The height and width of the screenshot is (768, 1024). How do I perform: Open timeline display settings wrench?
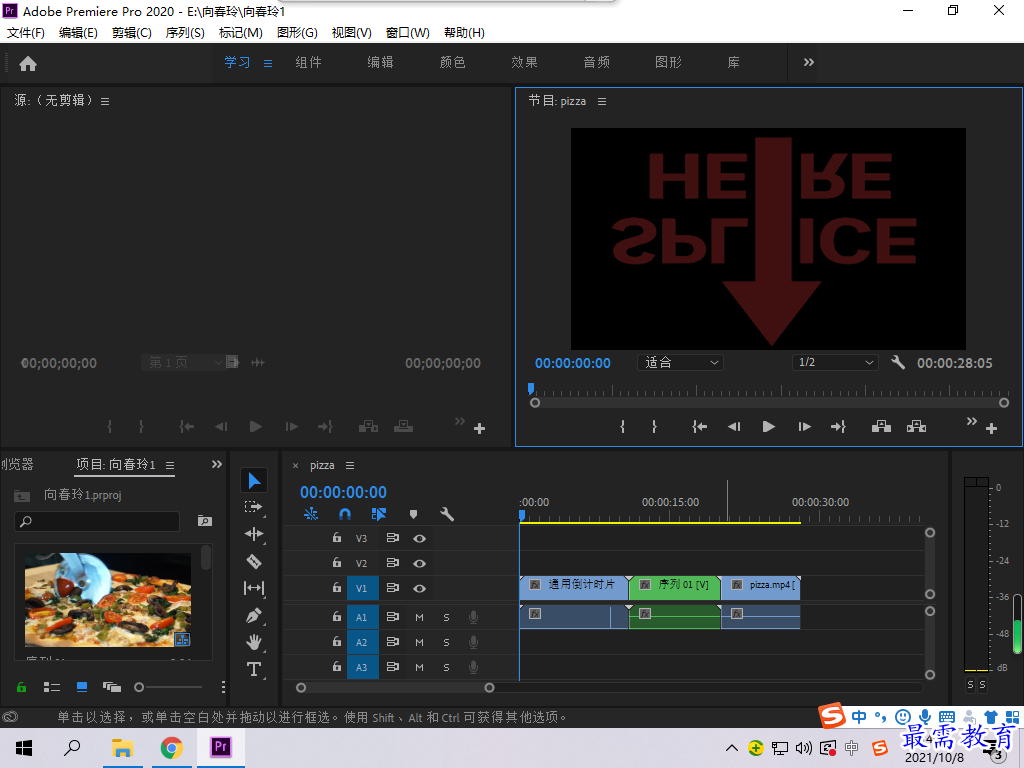[447, 514]
